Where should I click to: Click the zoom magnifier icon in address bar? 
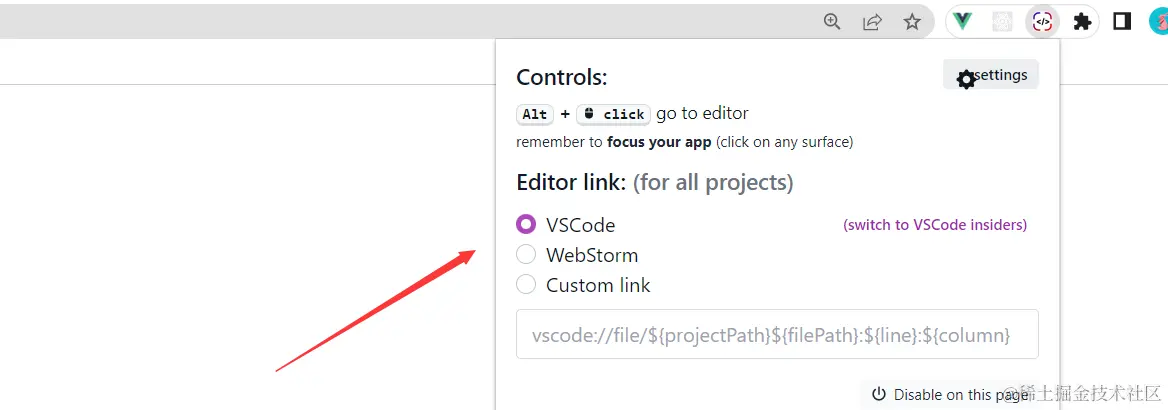[832, 21]
